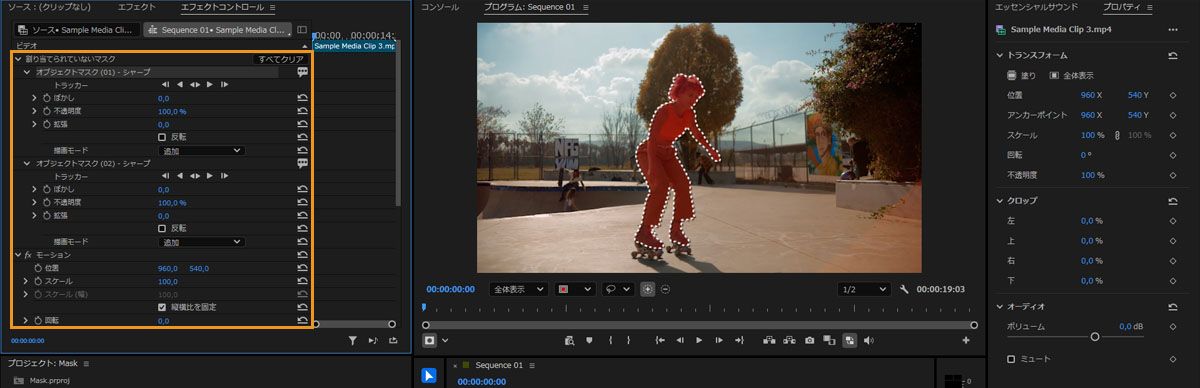Step forward one frame in Program monitor
This screenshot has height=388, width=1200.
tap(718, 340)
